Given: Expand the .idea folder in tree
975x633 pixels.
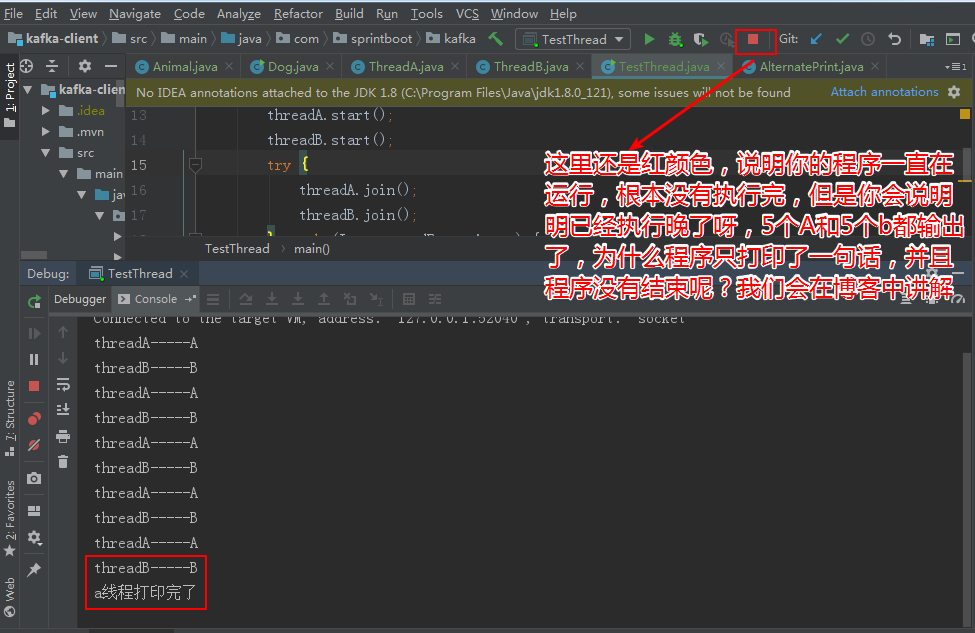Looking at the screenshot, I should click(45, 111).
